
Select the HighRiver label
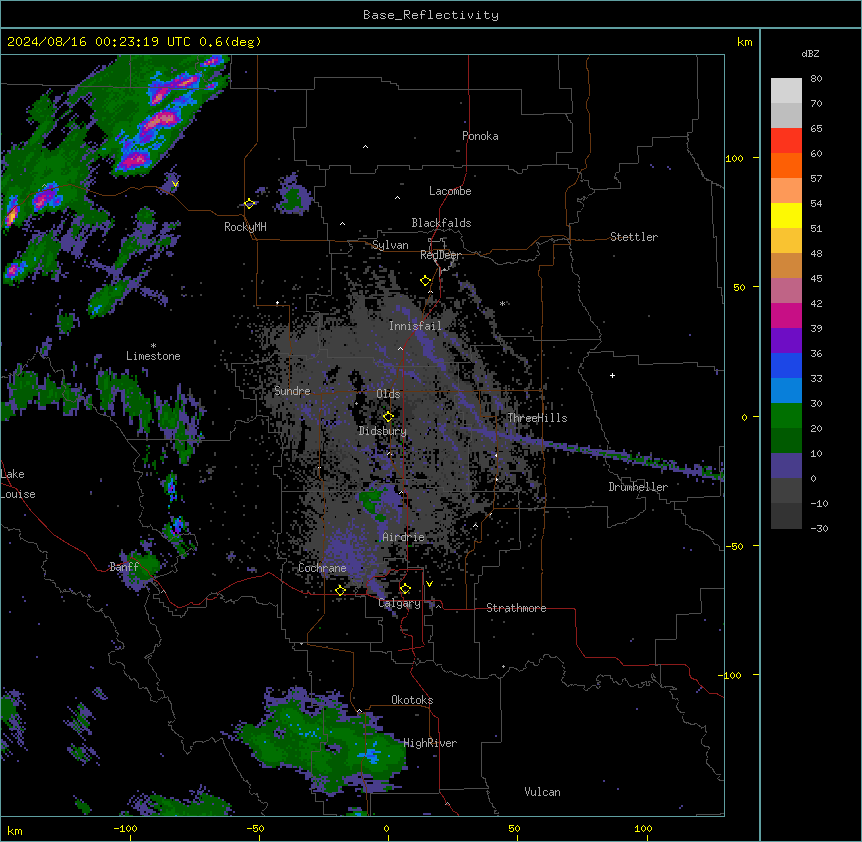430,743
